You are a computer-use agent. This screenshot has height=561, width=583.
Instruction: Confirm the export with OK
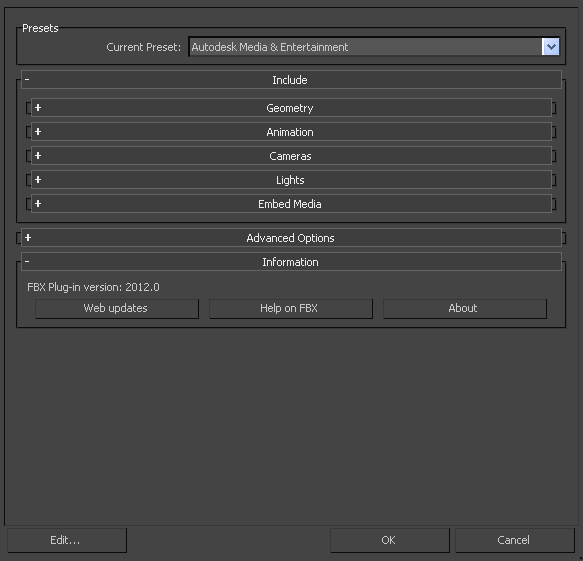coord(390,540)
